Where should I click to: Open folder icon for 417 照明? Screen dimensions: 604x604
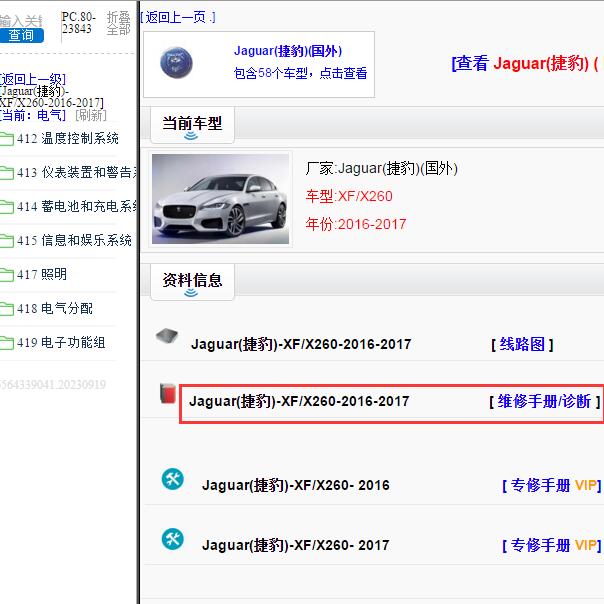coord(7,275)
